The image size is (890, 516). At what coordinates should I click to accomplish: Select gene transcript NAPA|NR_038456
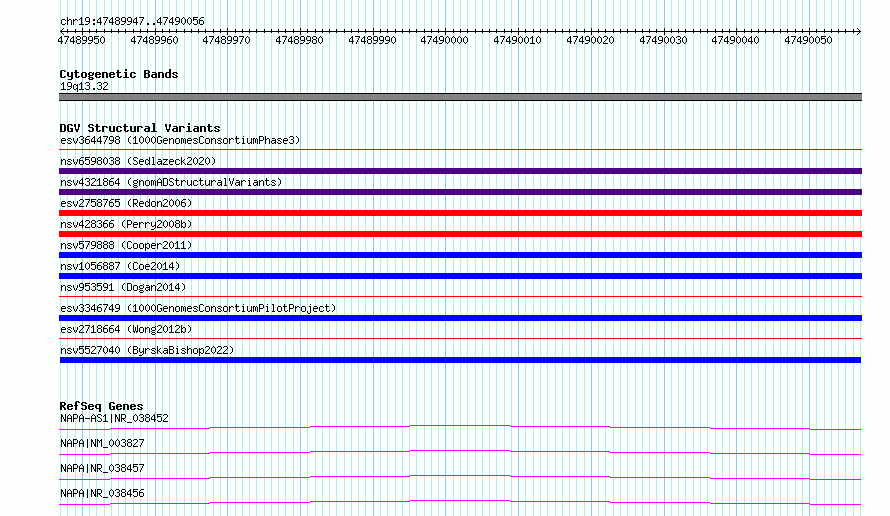[x=102, y=493]
